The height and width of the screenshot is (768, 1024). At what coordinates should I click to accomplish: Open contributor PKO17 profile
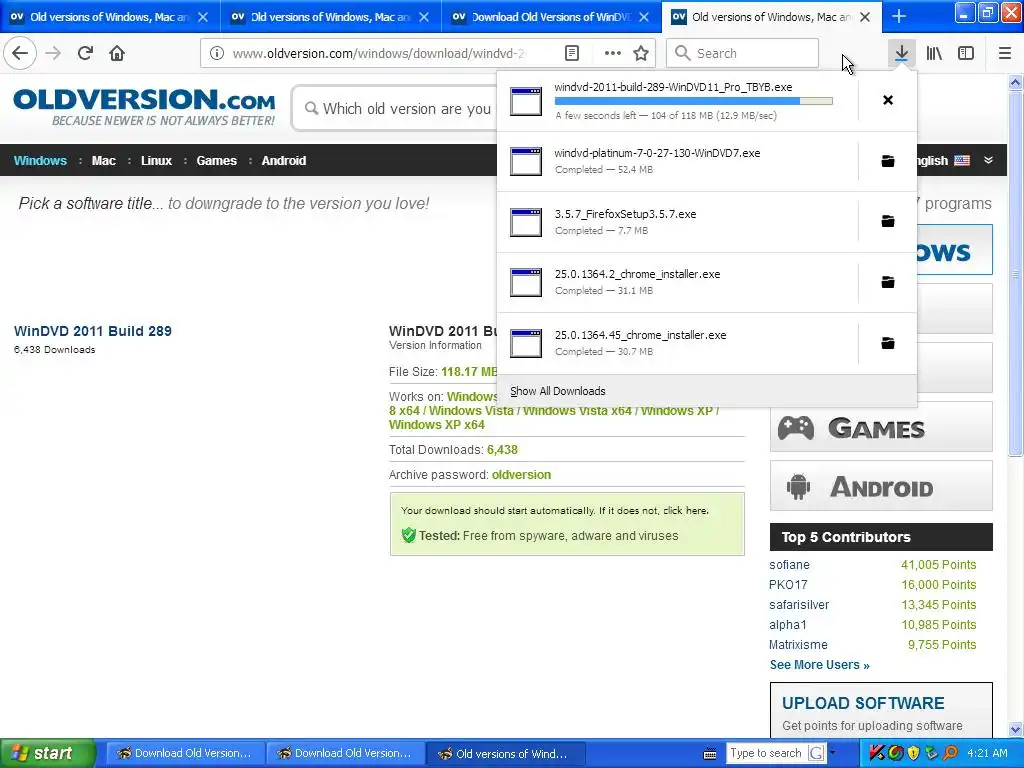(x=788, y=585)
